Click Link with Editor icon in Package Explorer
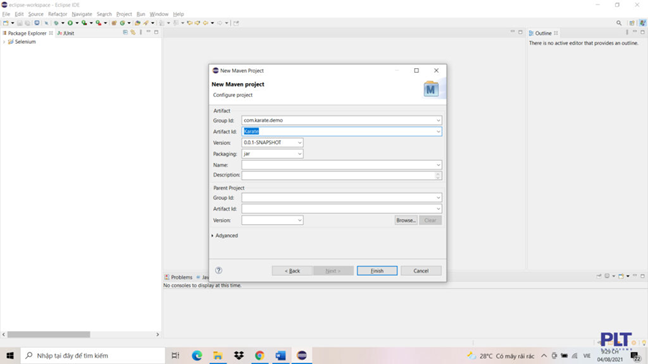The height and width of the screenshot is (364, 648). click(x=133, y=32)
